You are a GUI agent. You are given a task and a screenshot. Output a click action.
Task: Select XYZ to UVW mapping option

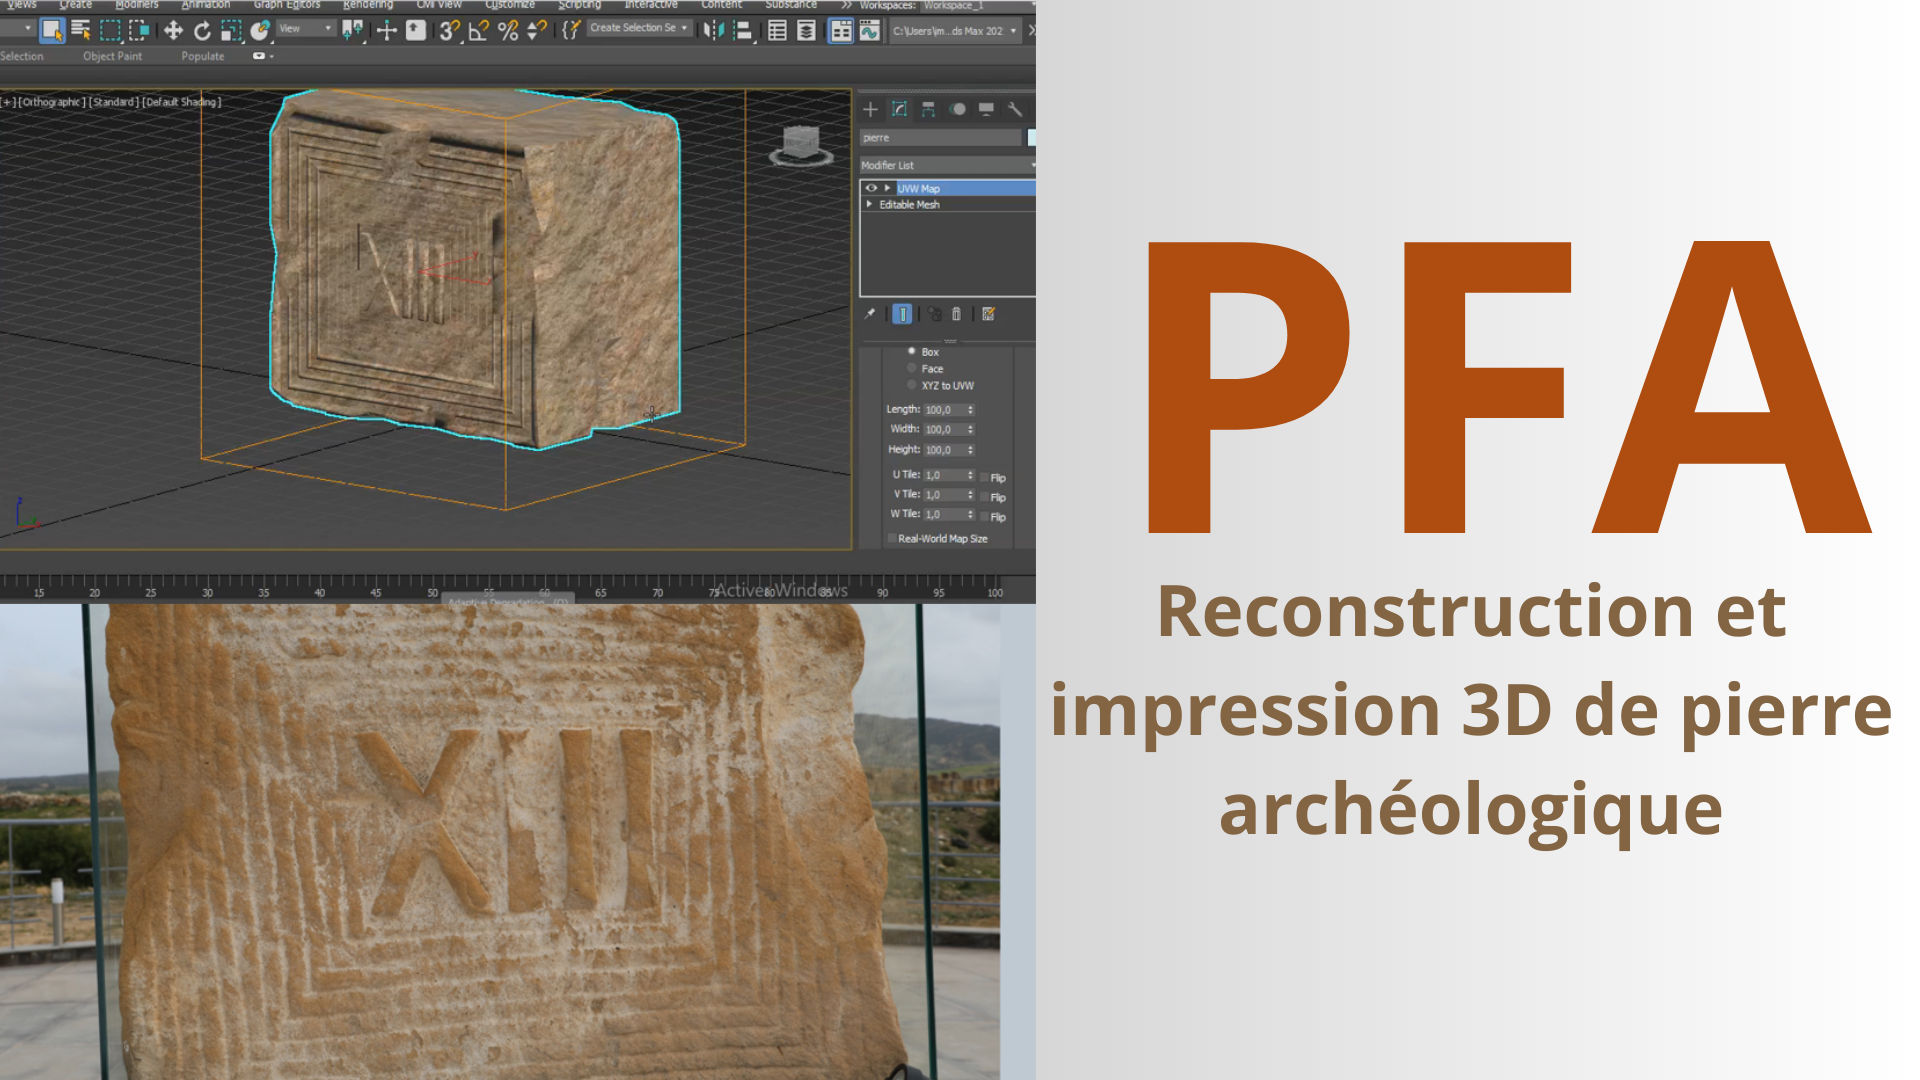point(911,385)
